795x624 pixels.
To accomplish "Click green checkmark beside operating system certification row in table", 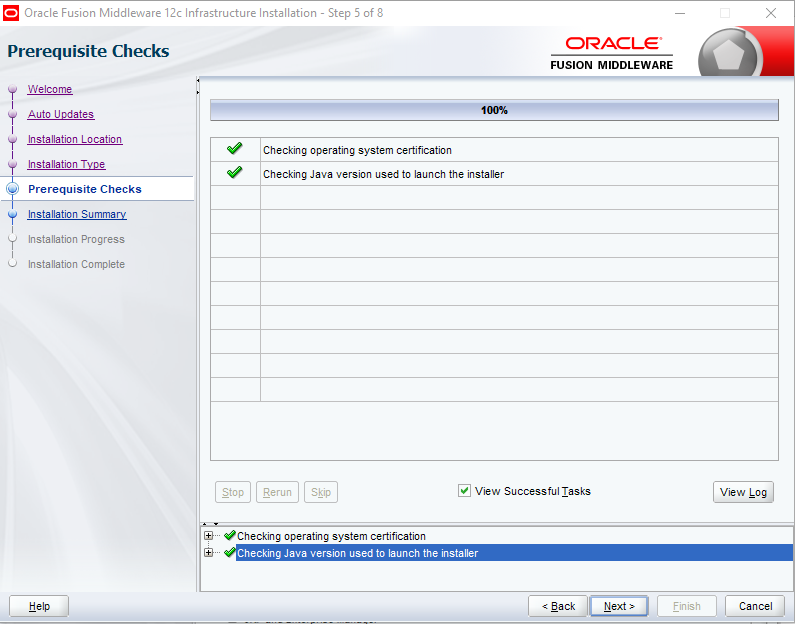I will pyautogui.click(x=234, y=149).
